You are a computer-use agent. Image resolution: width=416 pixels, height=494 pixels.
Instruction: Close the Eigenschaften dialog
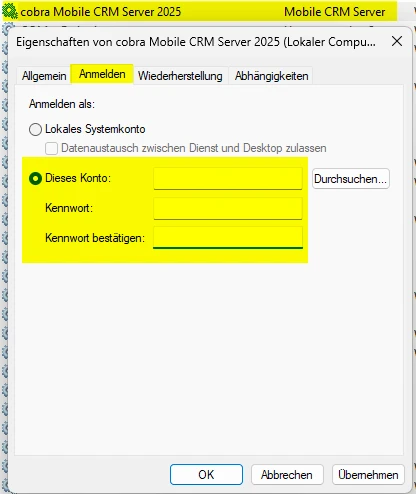click(x=397, y=42)
